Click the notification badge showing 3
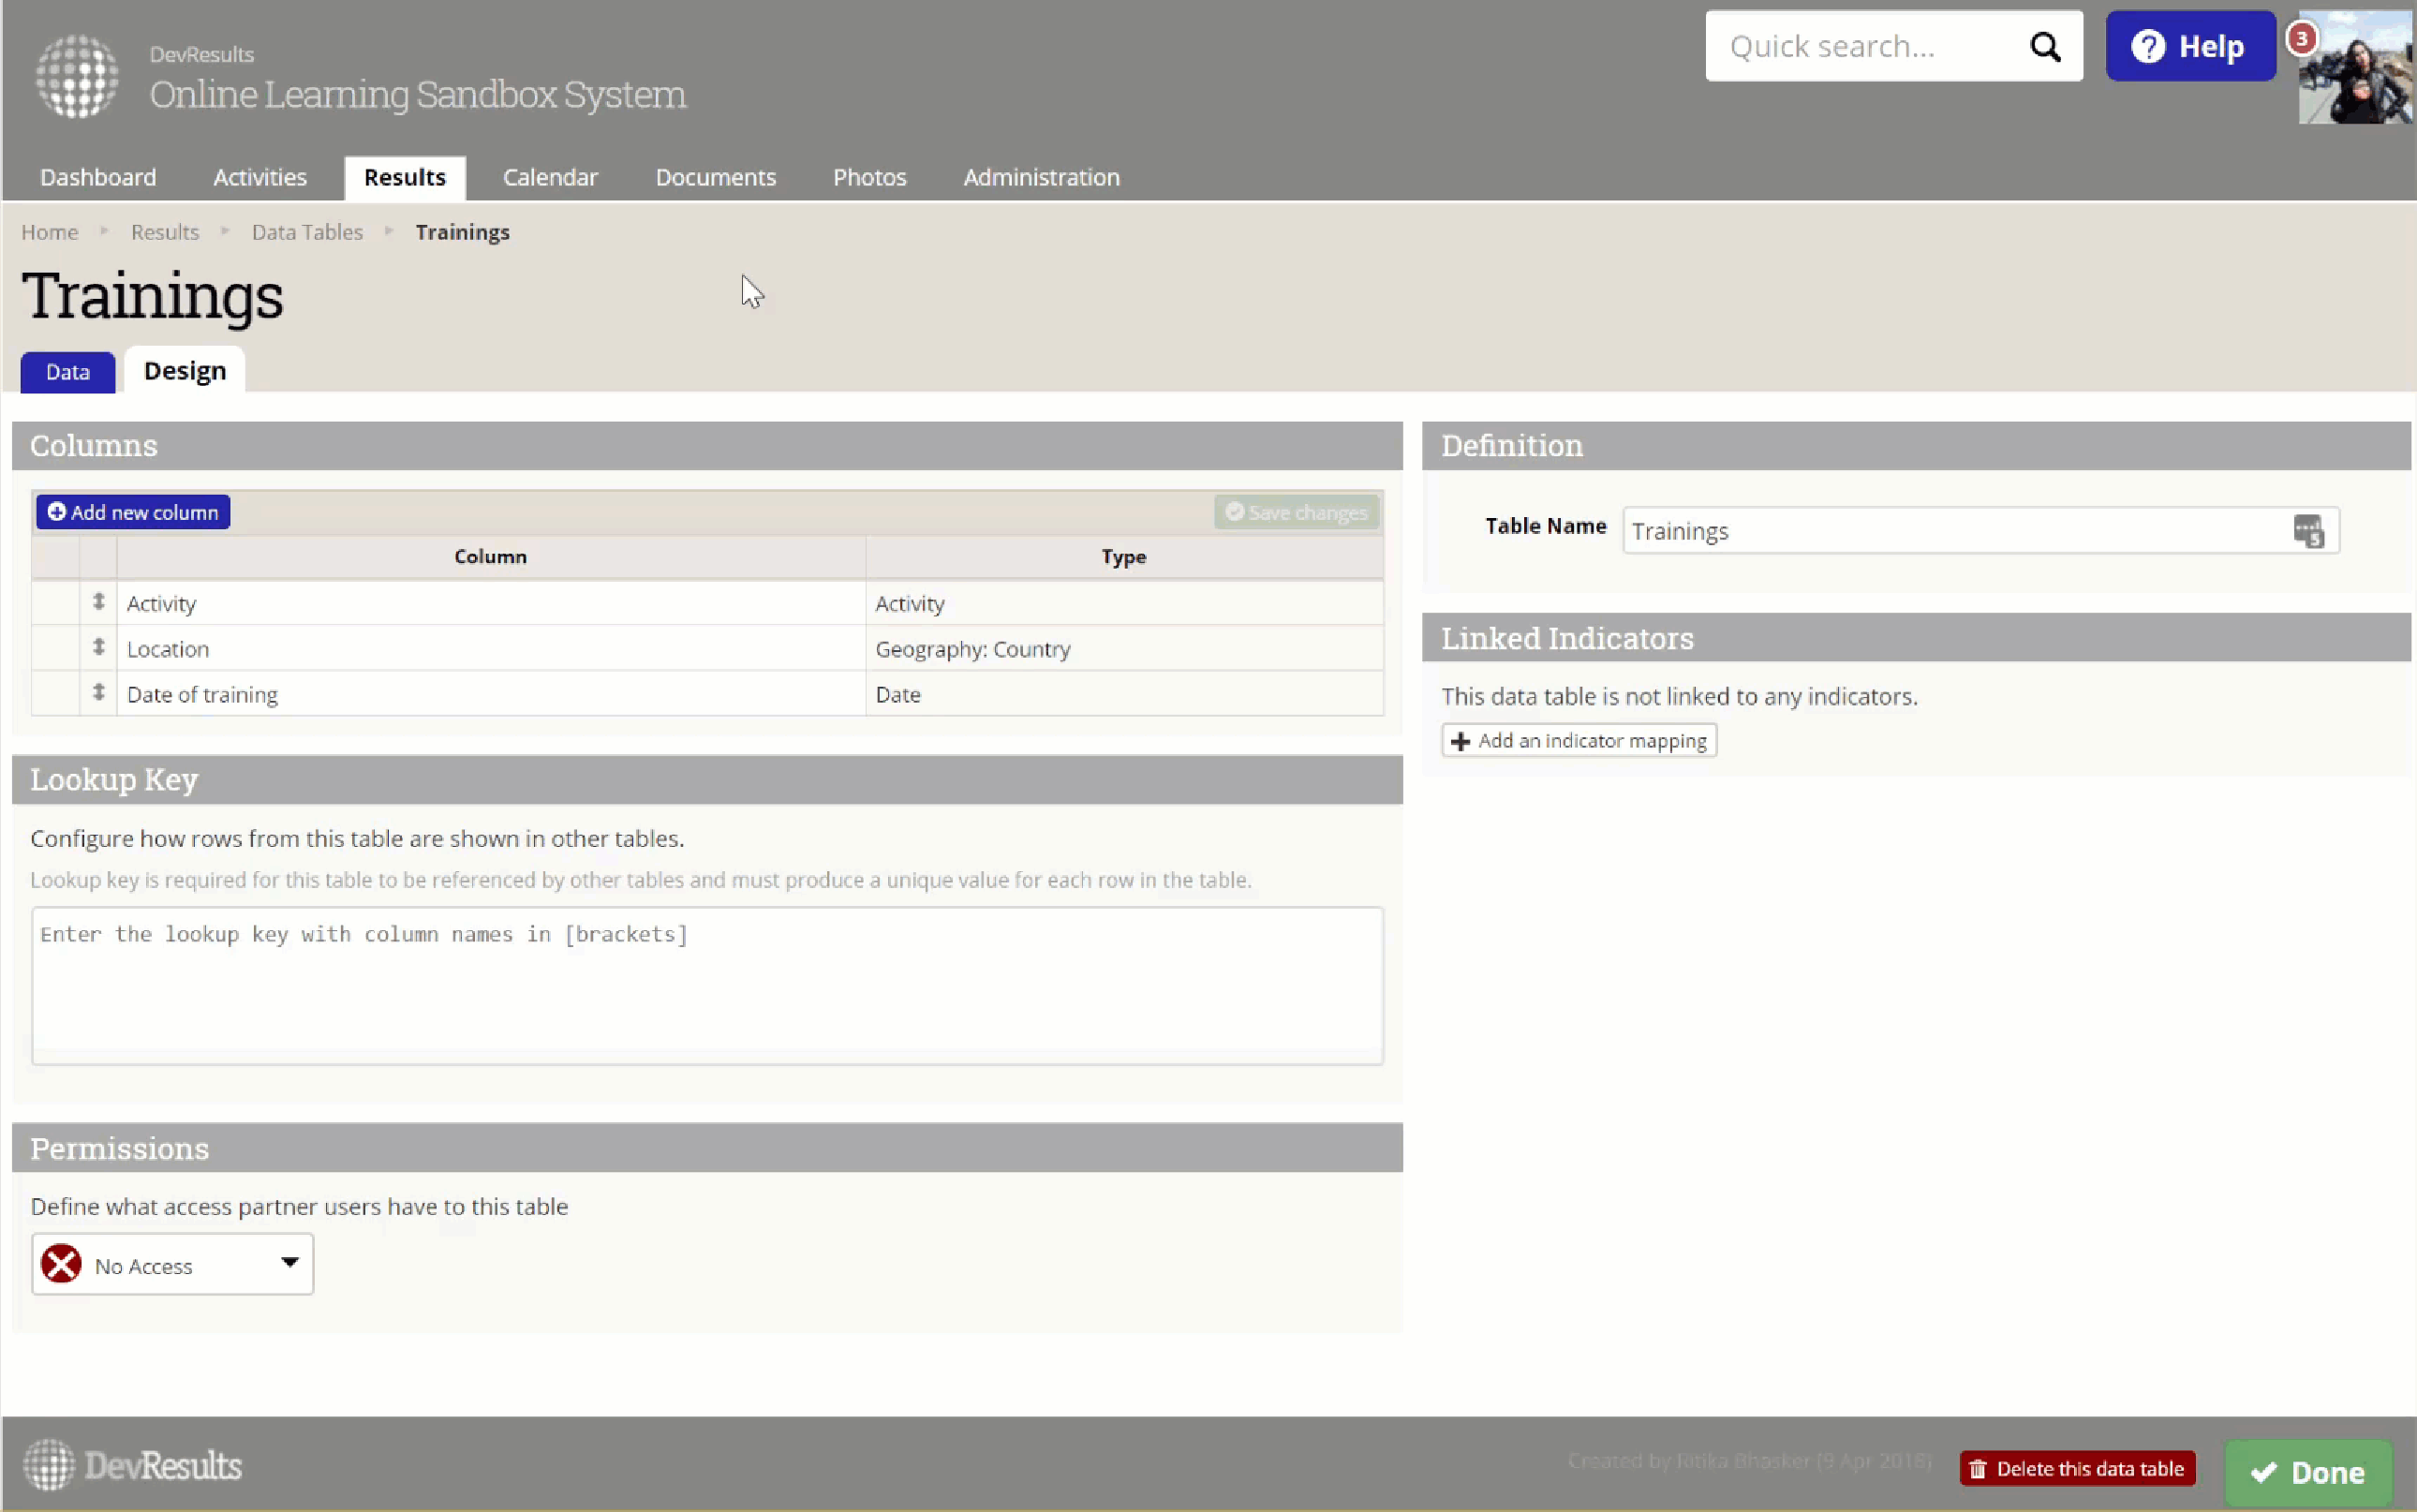Image resolution: width=2417 pixels, height=1512 pixels. click(2301, 39)
